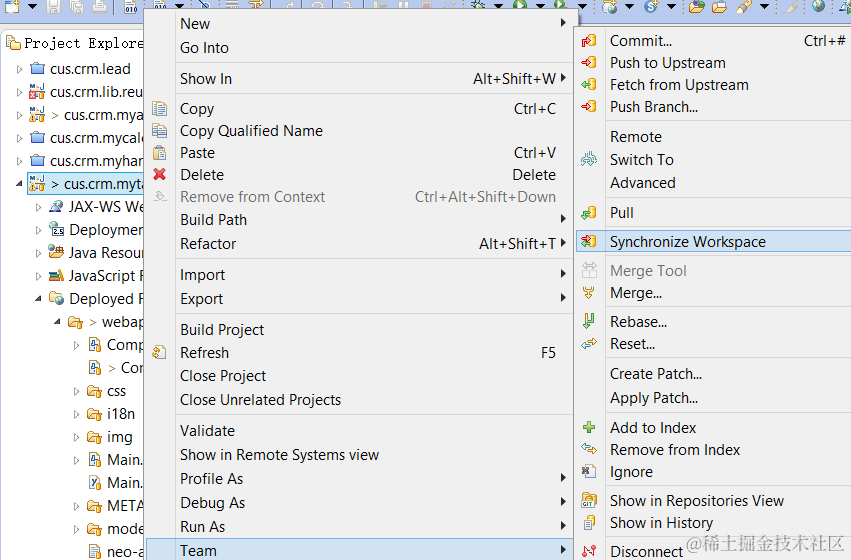Open the Build Path submenu
Screen dimensions: 851x560
click(374, 220)
